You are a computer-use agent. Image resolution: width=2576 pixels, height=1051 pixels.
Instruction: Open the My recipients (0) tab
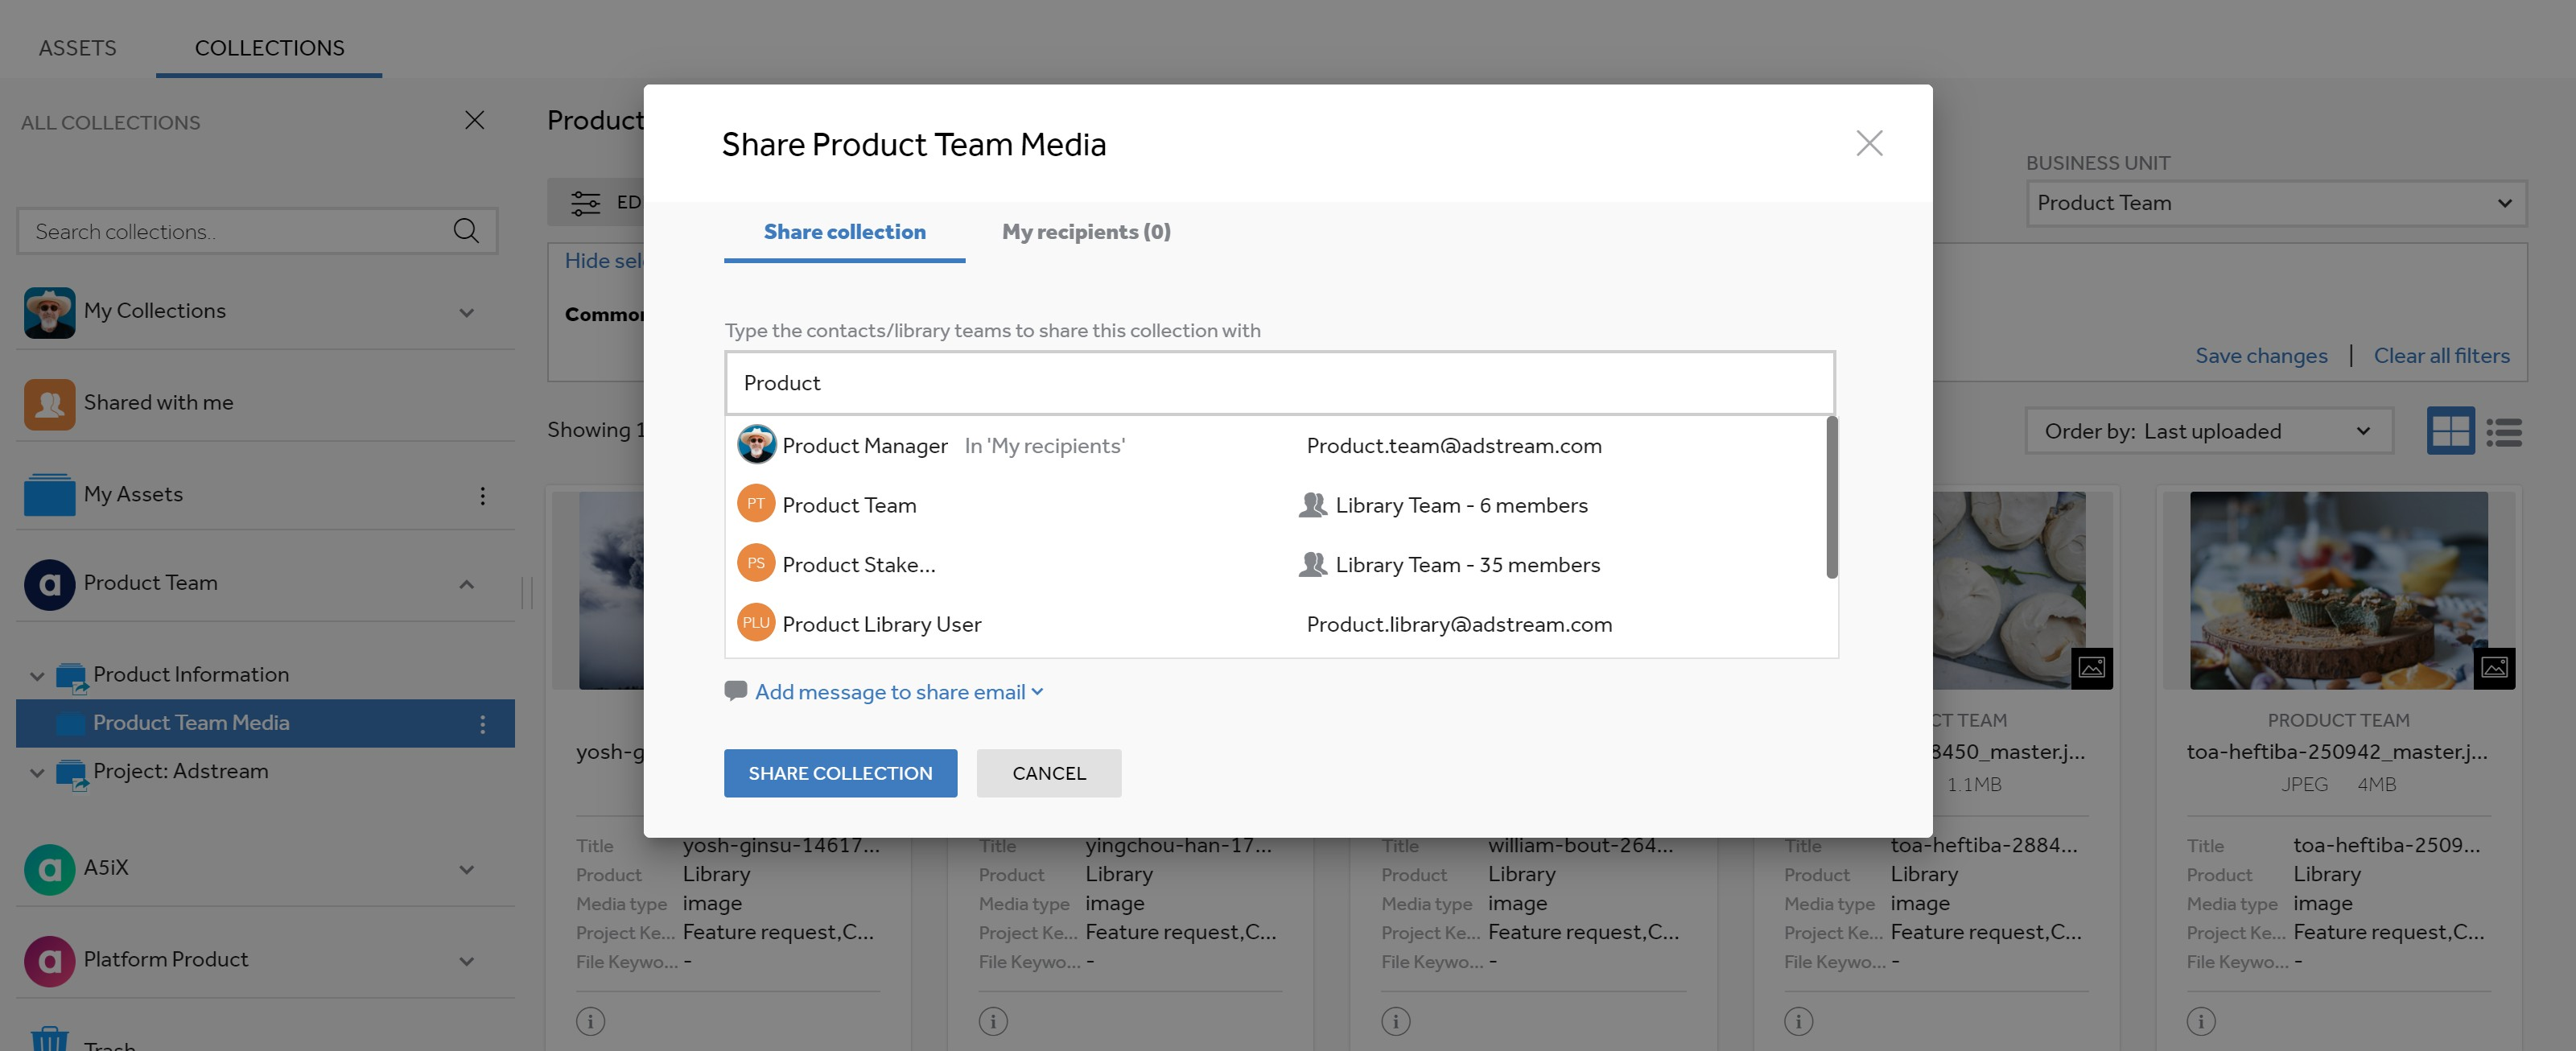[x=1086, y=232]
